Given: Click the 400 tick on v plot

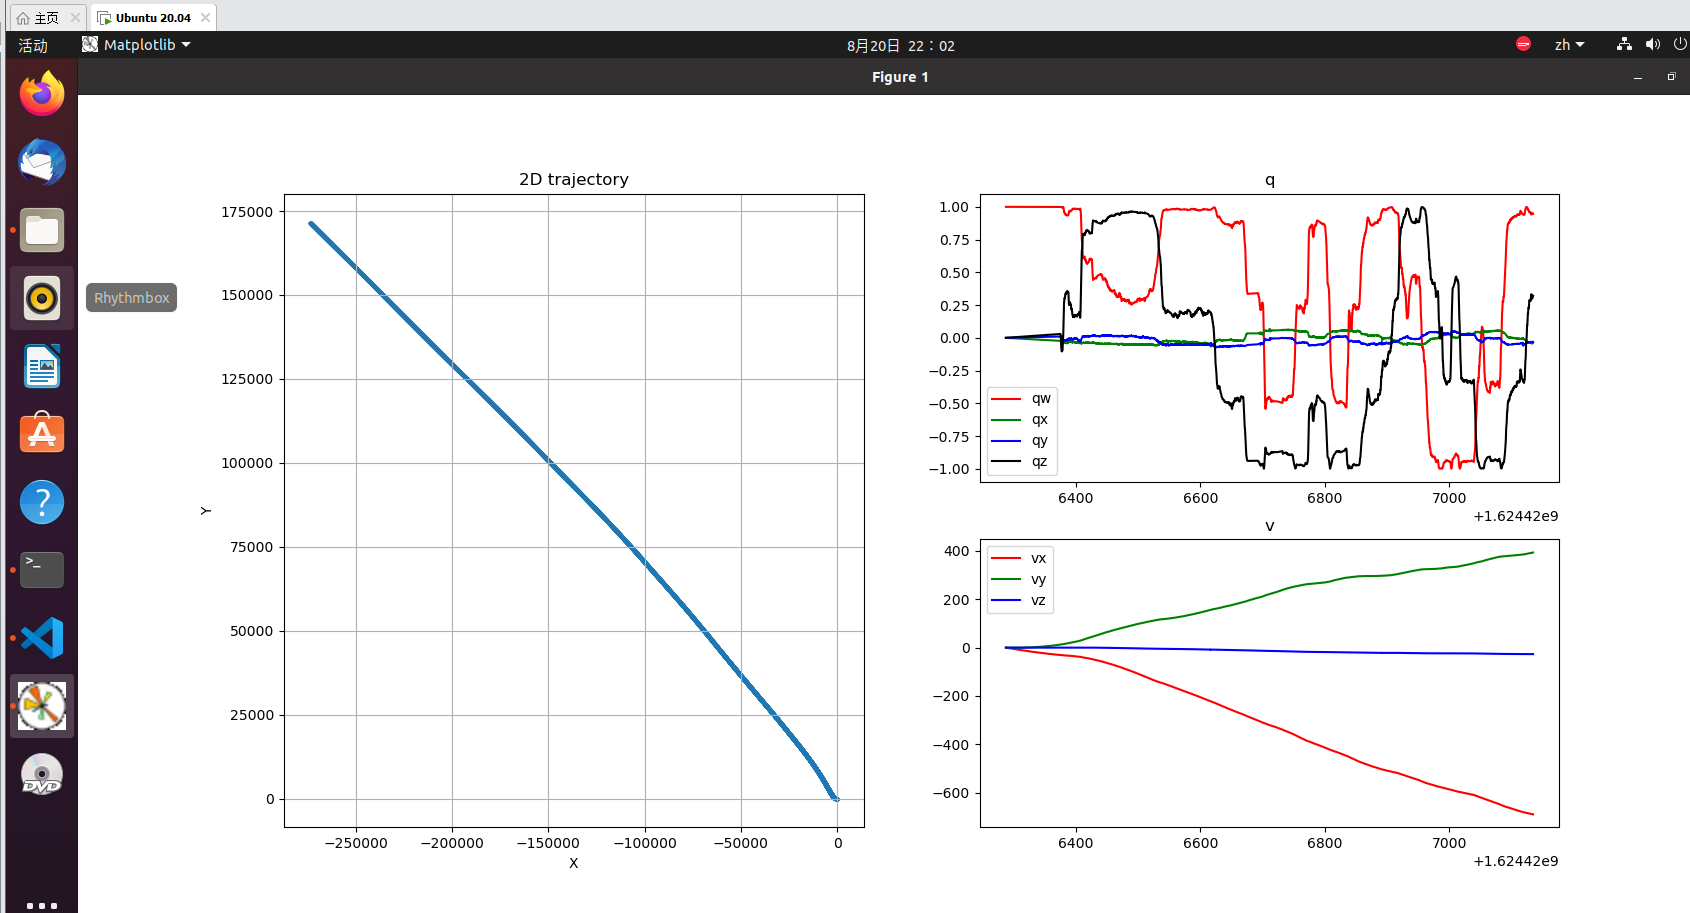Looking at the screenshot, I should [957, 551].
